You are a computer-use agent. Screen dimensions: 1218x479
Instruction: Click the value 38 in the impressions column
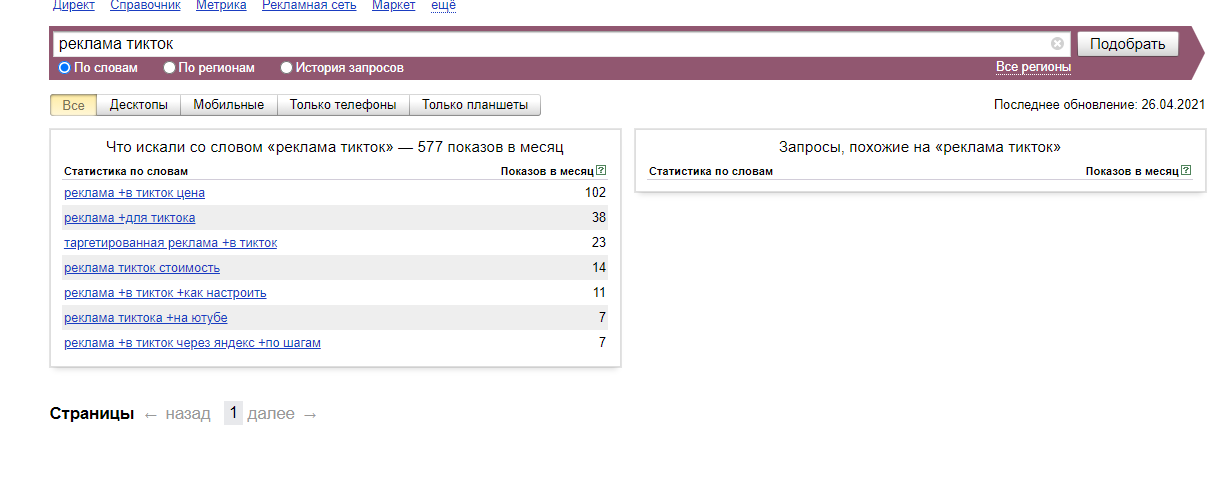point(599,218)
